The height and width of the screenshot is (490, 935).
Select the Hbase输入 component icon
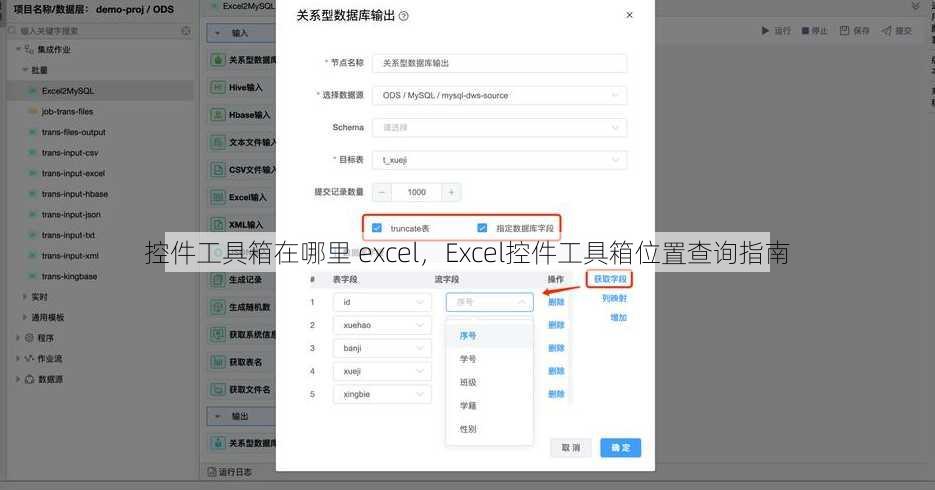[x=217, y=114]
